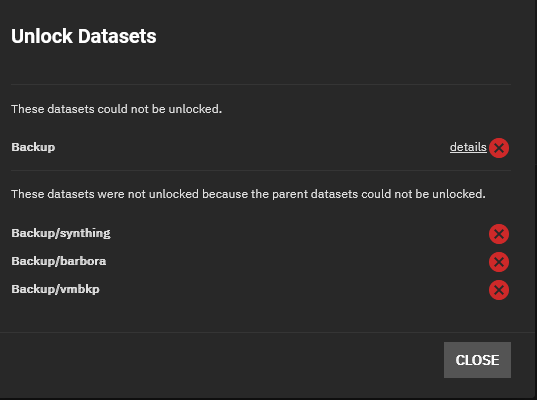Click the red error icon beside Backup details
Screen dimensions: 537x400
click(499, 148)
